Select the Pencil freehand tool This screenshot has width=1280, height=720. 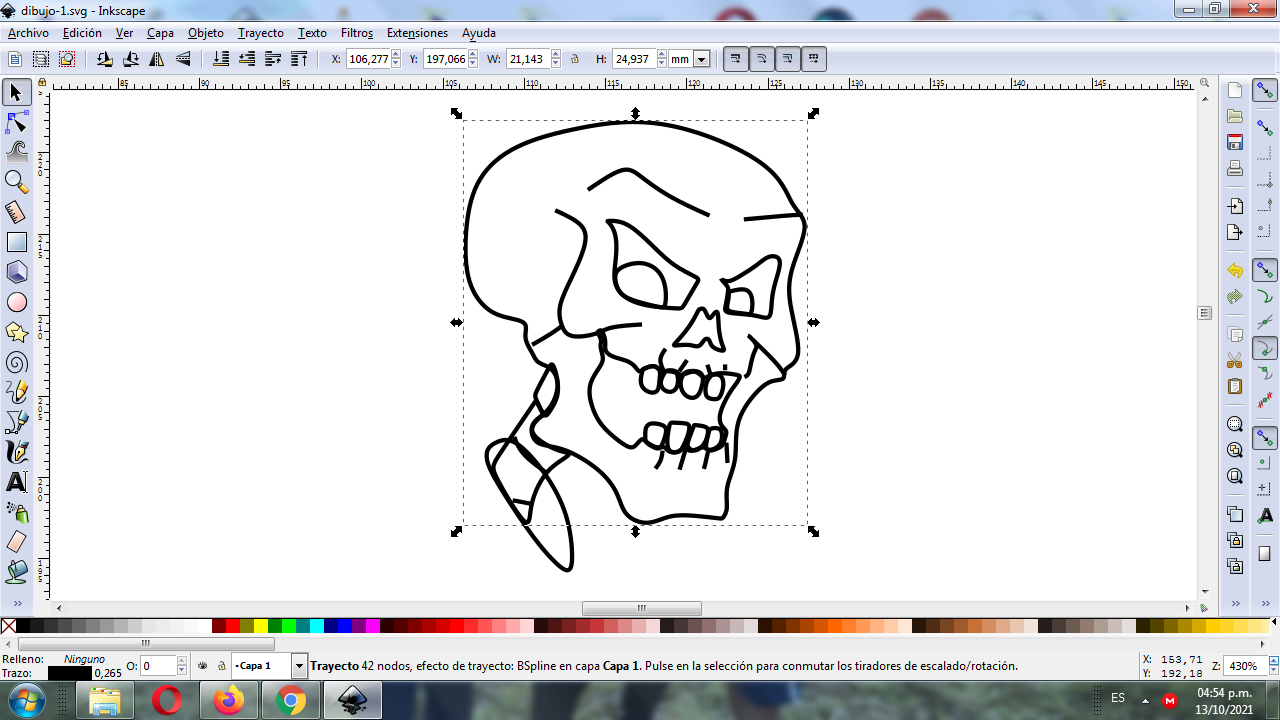[x=16, y=392]
